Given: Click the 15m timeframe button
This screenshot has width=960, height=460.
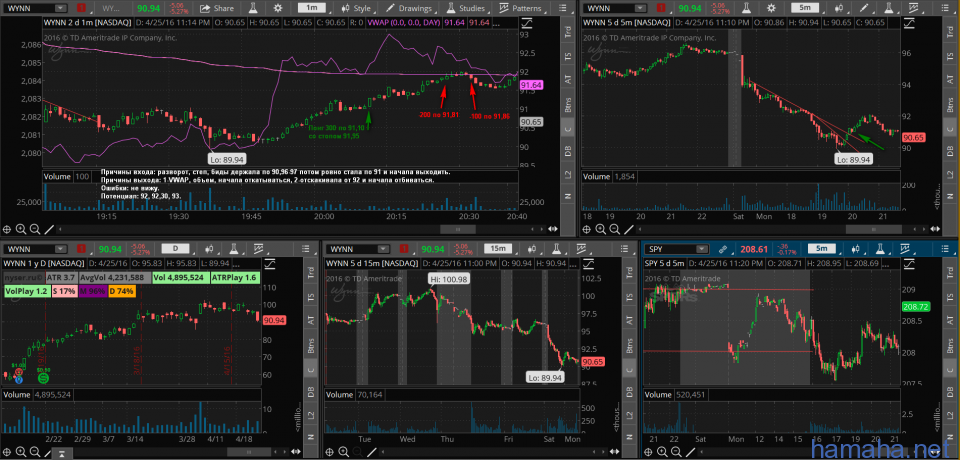Looking at the screenshot, I should point(498,249).
